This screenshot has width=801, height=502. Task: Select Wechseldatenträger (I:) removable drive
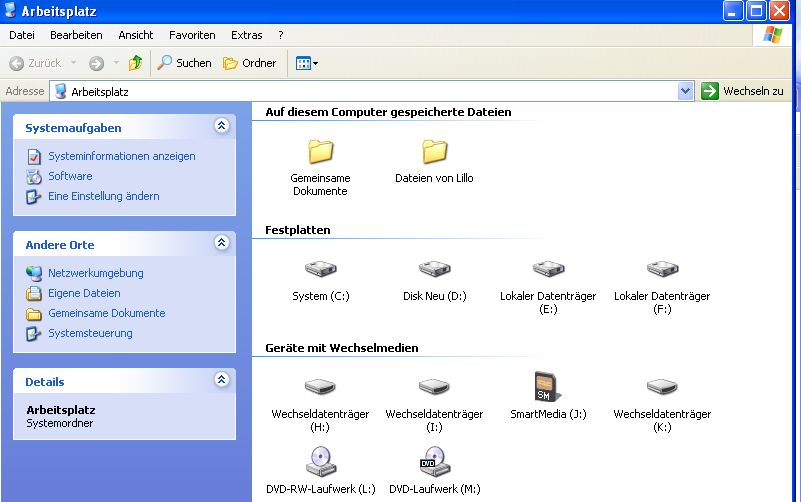[434, 387]
